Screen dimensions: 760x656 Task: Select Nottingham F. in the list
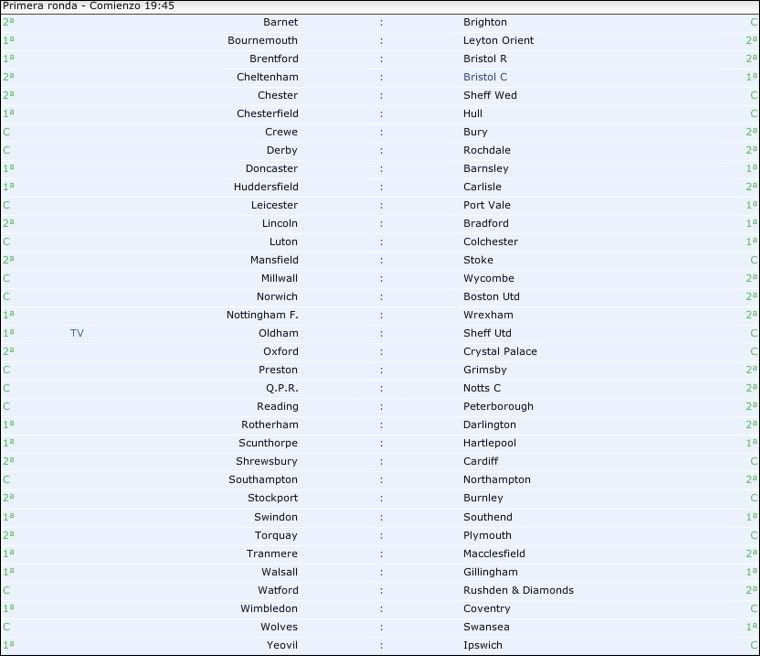coord(262,315)
